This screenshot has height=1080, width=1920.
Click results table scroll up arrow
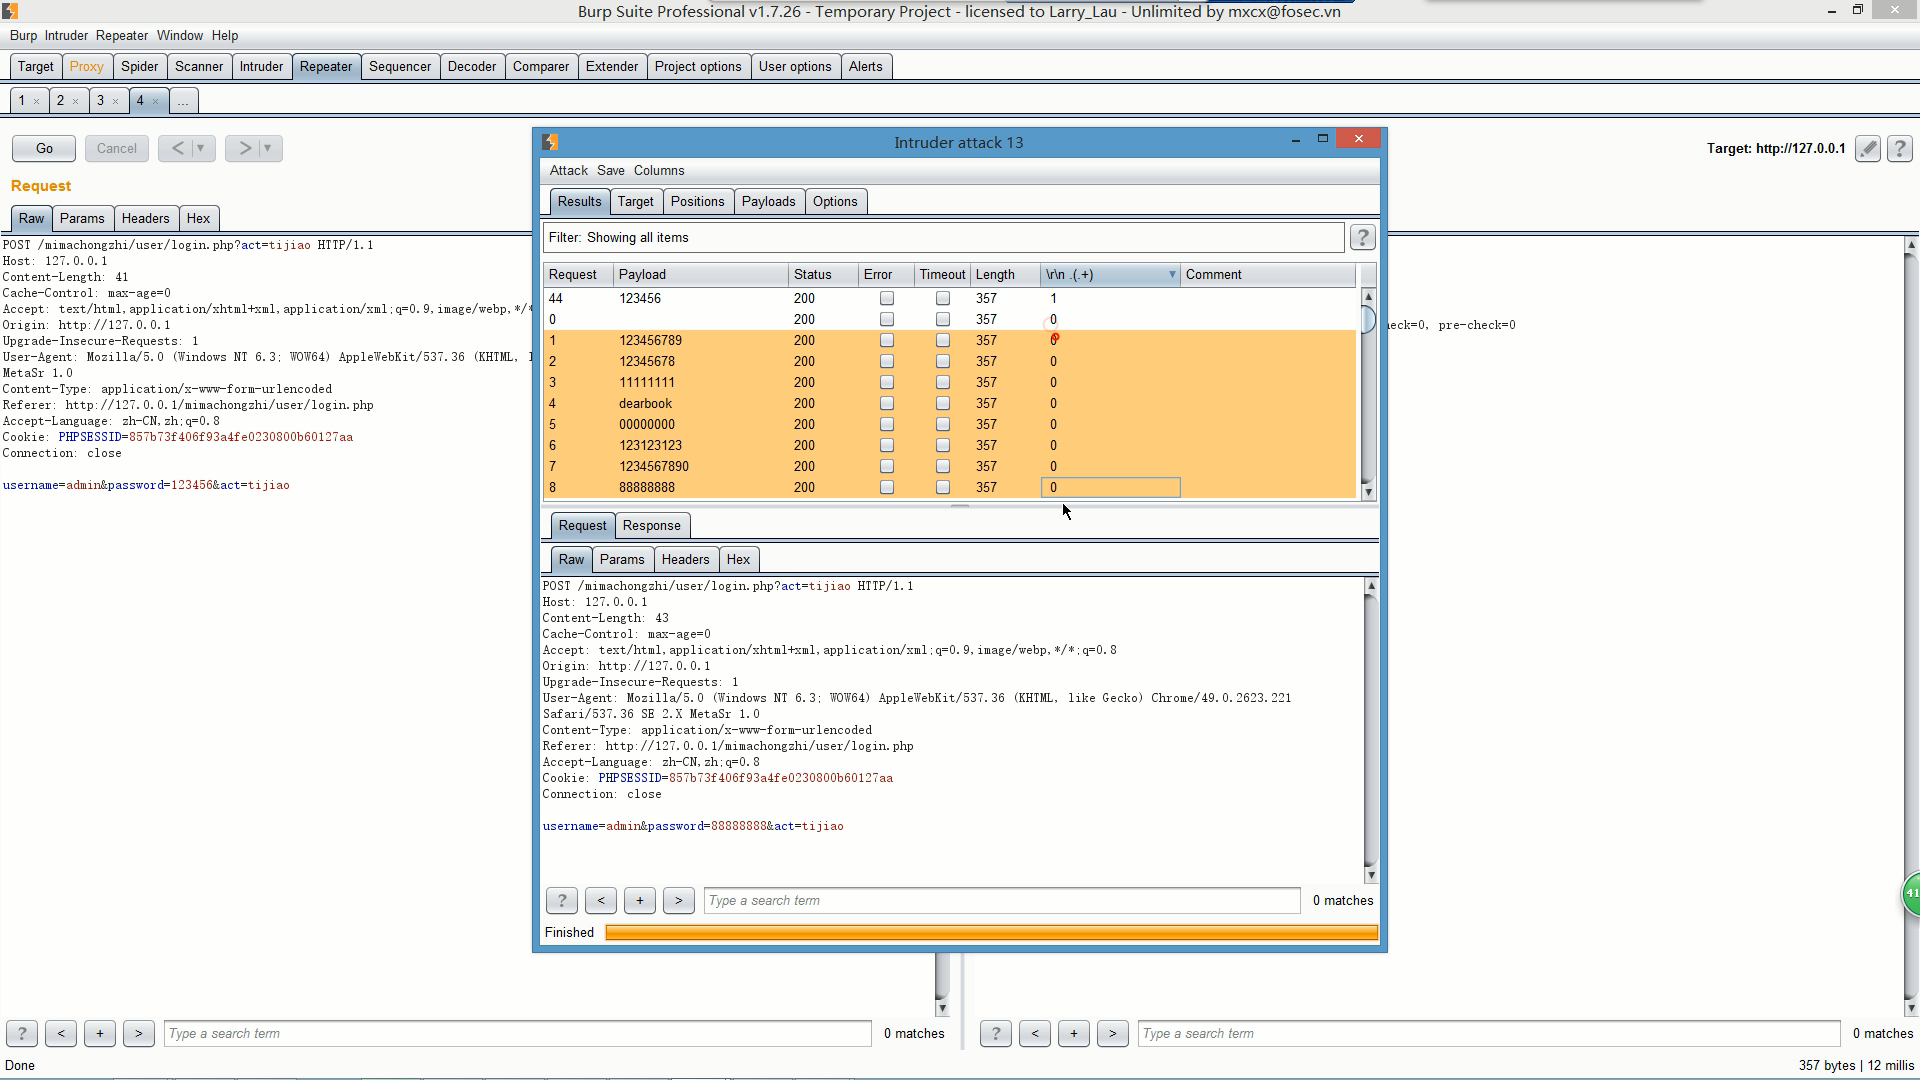pos(1368,296)
